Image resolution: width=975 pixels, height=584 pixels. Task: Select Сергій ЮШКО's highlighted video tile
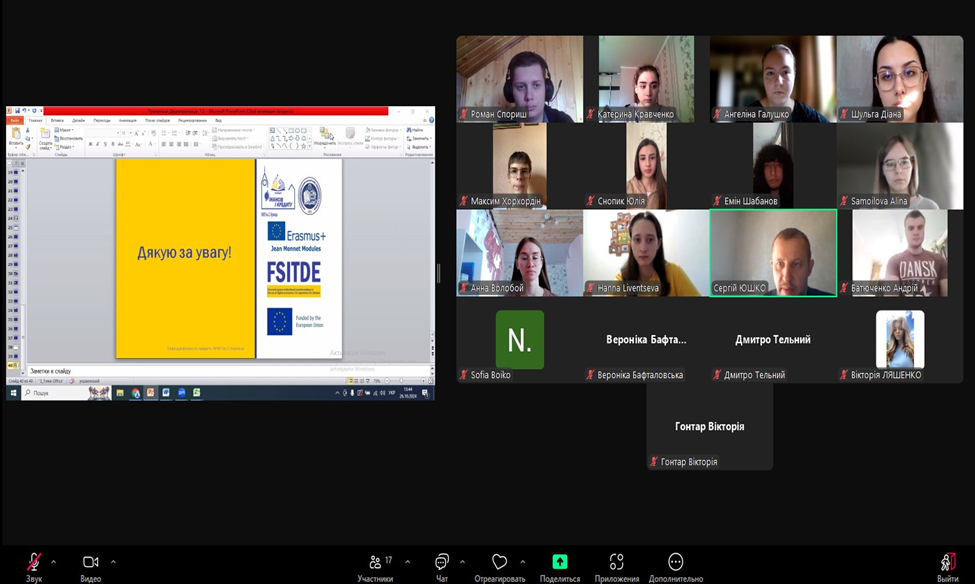click(773, 253)
